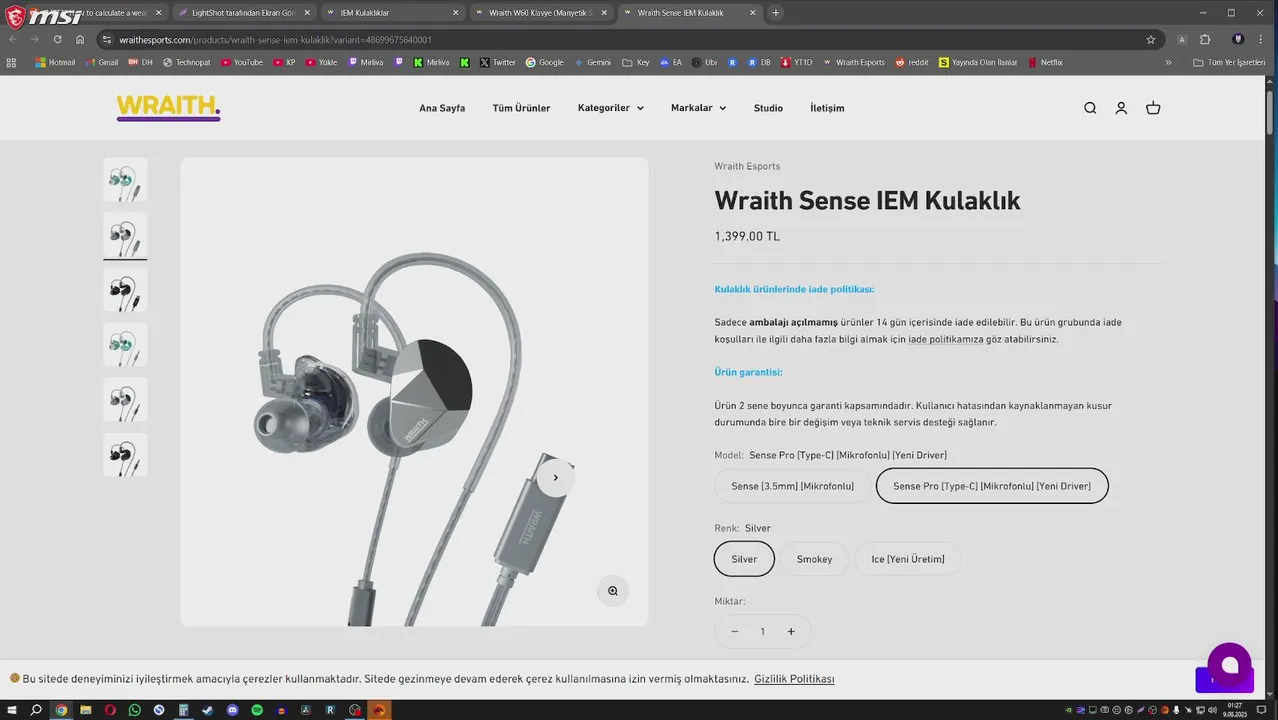Open the shopping cart icon
Screen dimensions: 1278x720
point(1153,108)
